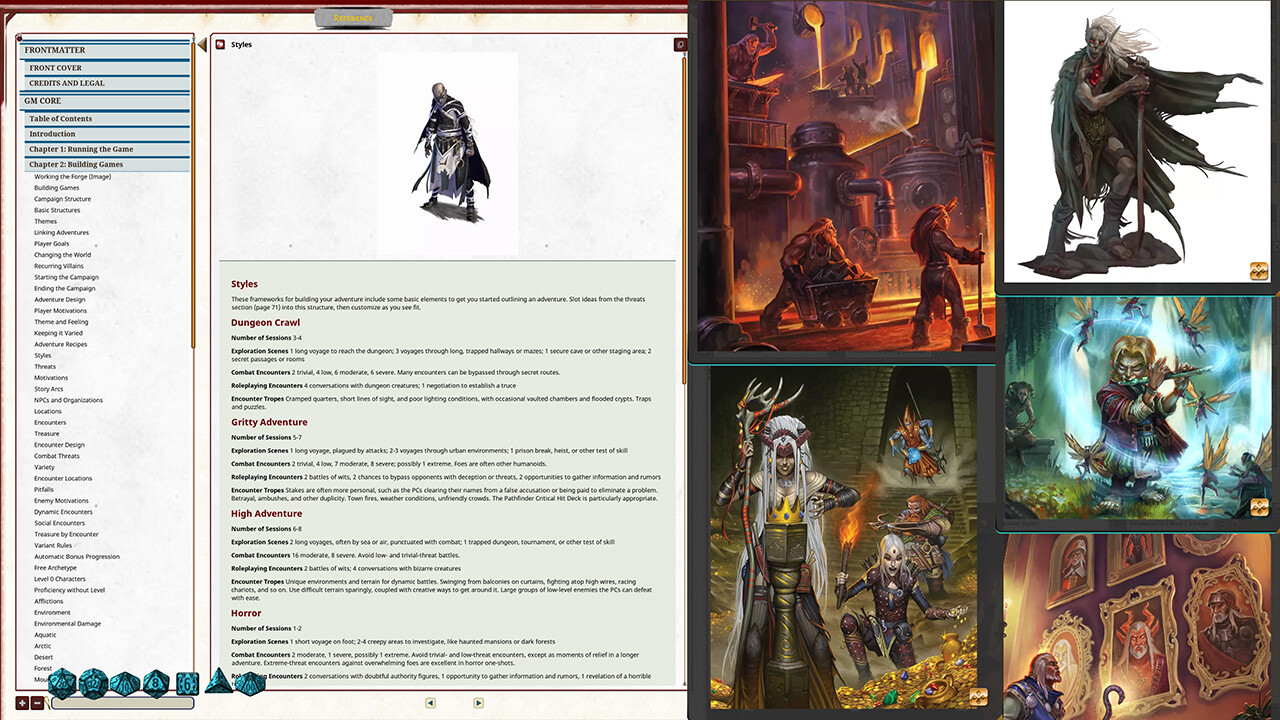Roll the d10 die
1280x720 pixels.
125,682
